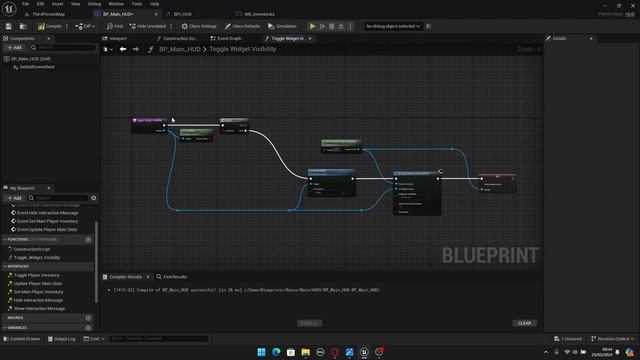The image size is (640, 360).
Task: Collapse the Interfaces section
Action: click(x=5, y=267)
